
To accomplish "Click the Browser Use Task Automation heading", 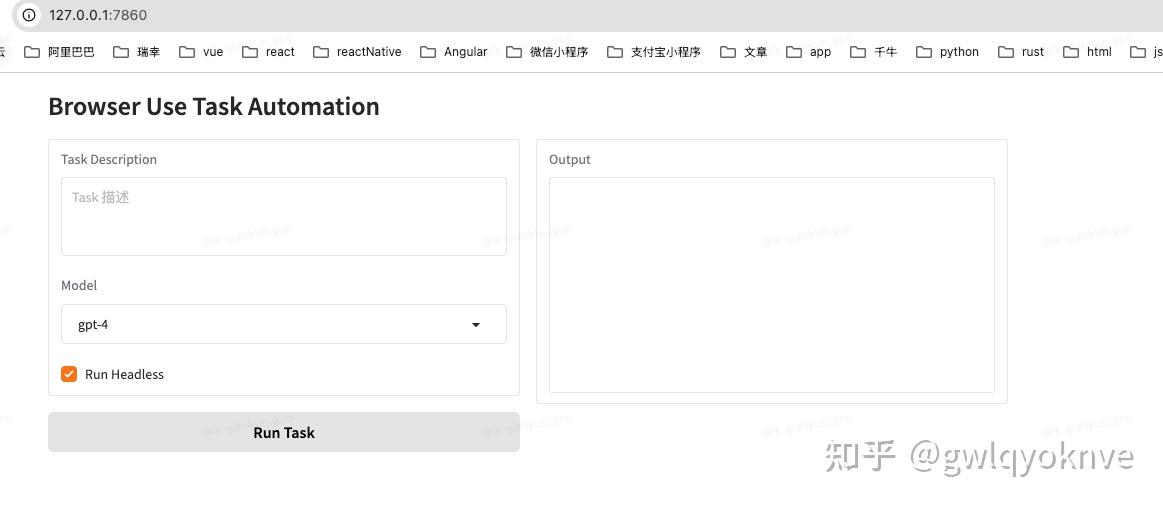I will [x=214, y=107].
